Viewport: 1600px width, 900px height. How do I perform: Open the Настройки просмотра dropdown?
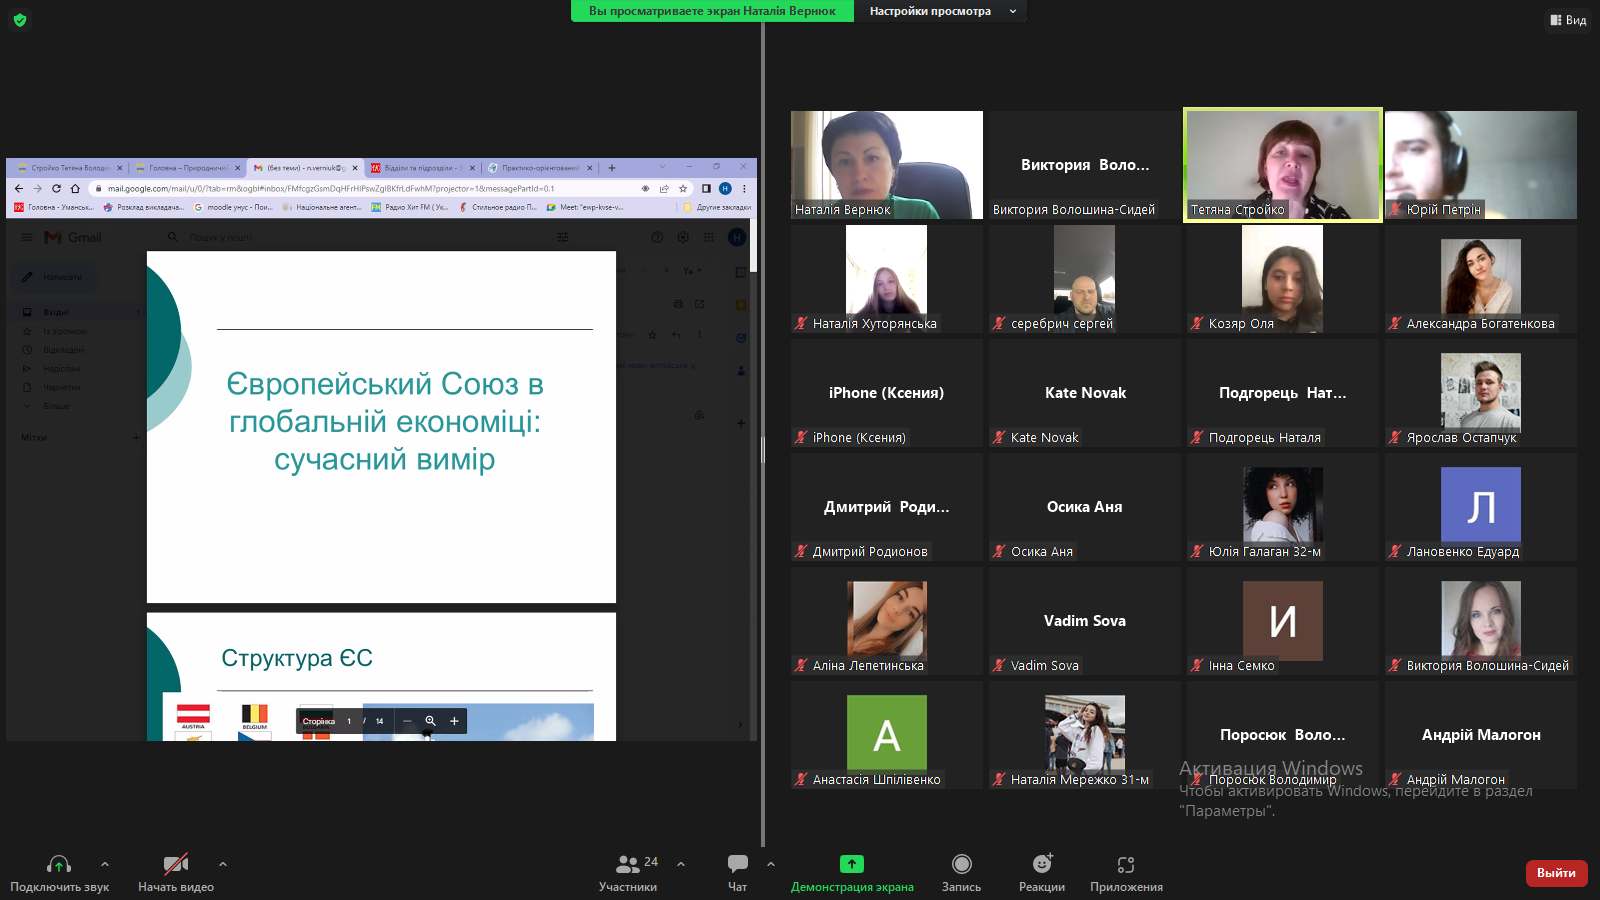coord(941,11)
